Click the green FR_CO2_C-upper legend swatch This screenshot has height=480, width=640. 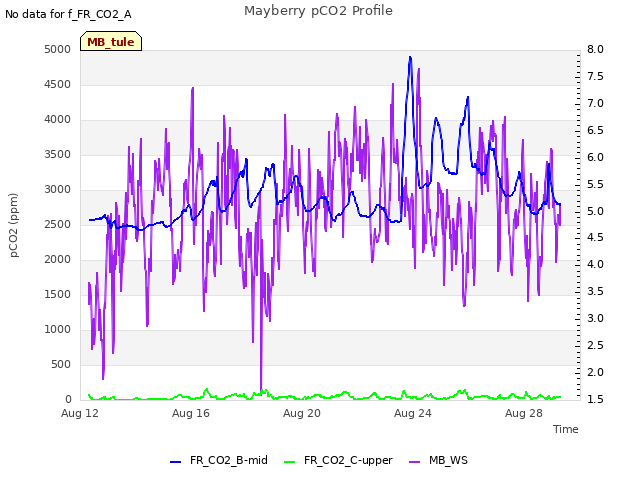(x=289, y=462)
